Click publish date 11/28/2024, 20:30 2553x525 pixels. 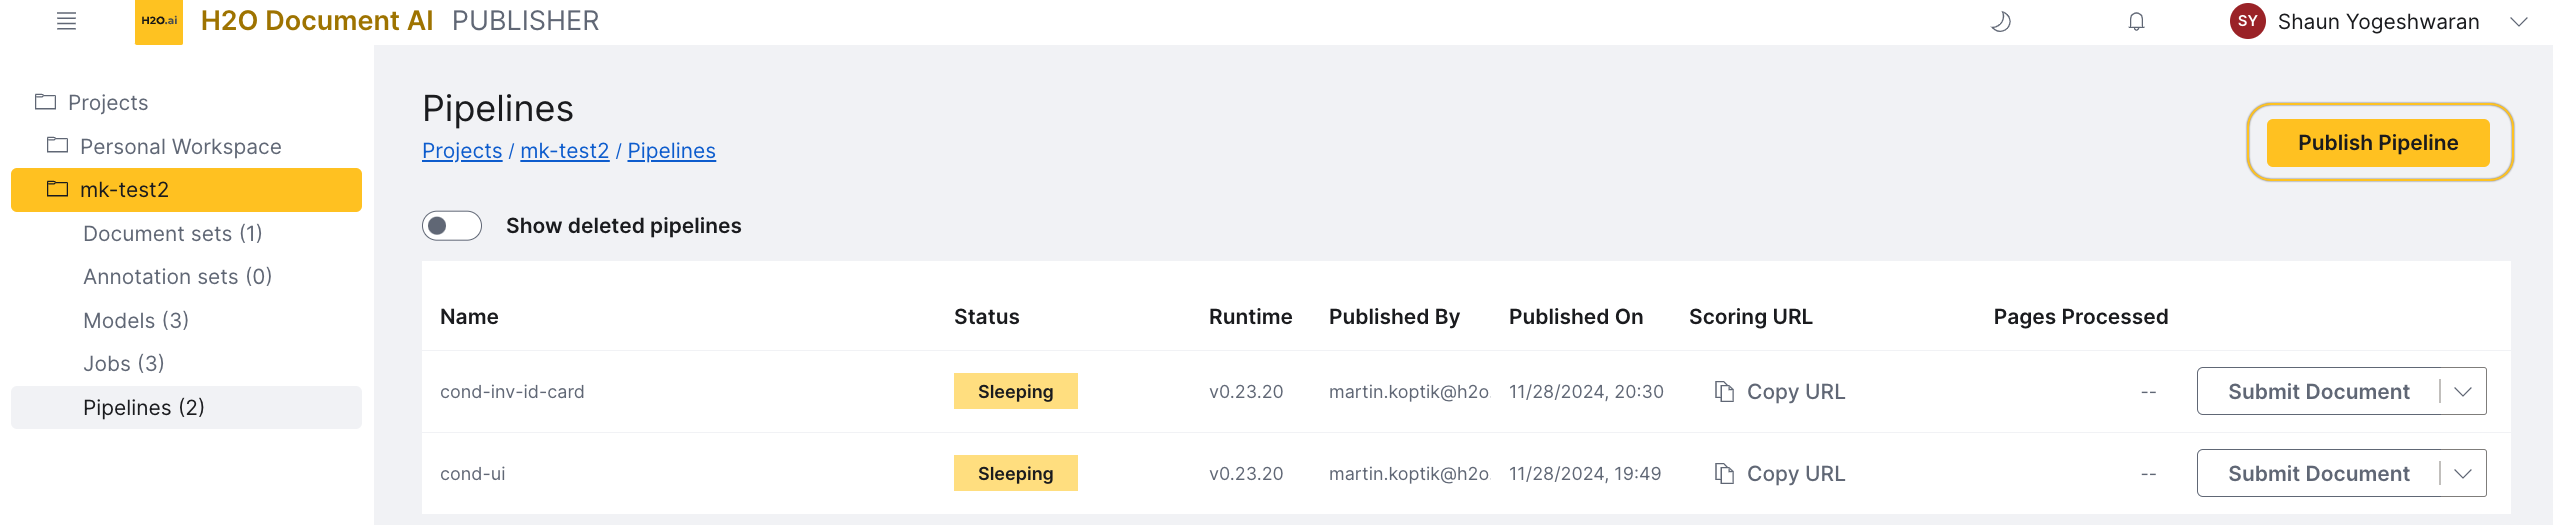pos(1586,392)
